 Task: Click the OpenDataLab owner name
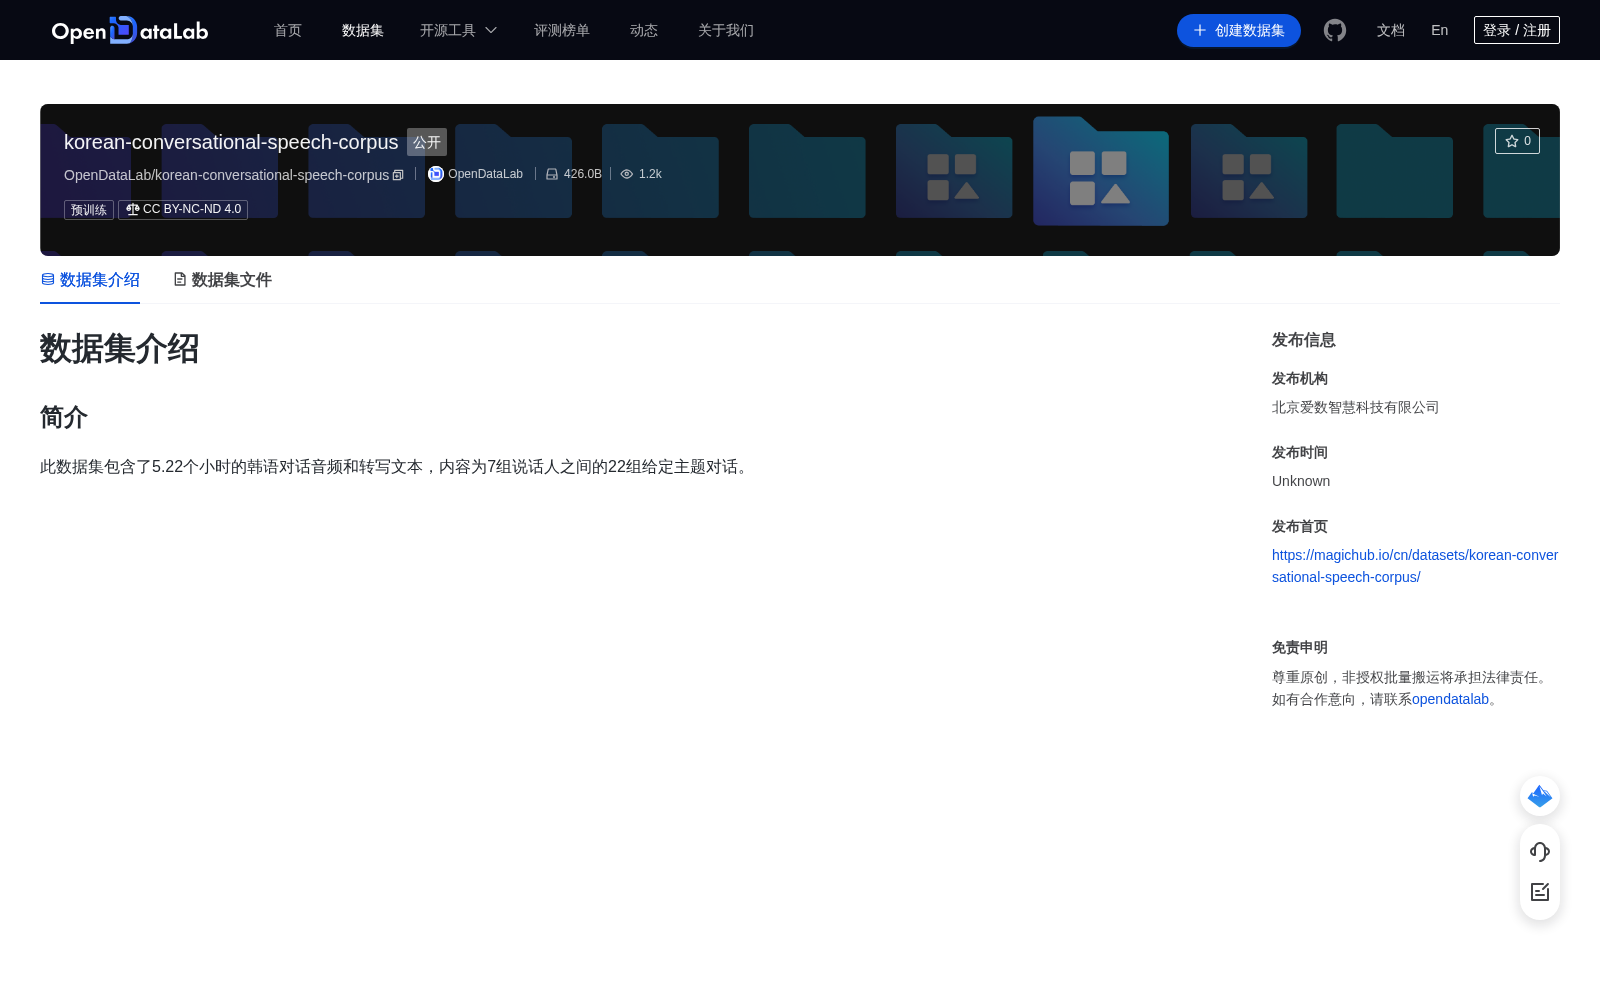click(485, 174)
